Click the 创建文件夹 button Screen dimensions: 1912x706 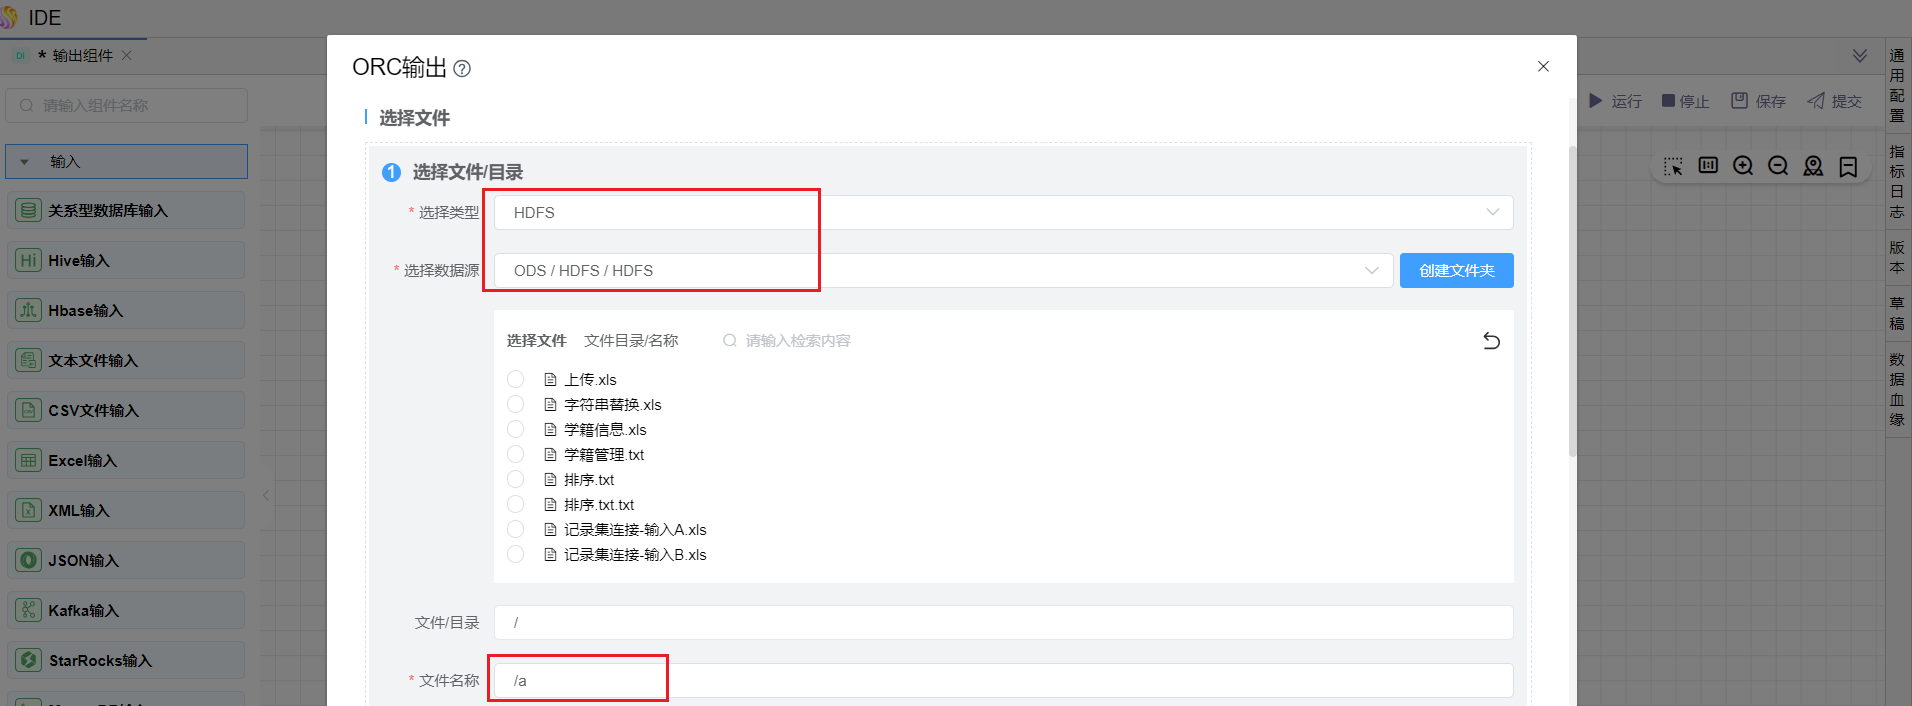click(1456, 270)
